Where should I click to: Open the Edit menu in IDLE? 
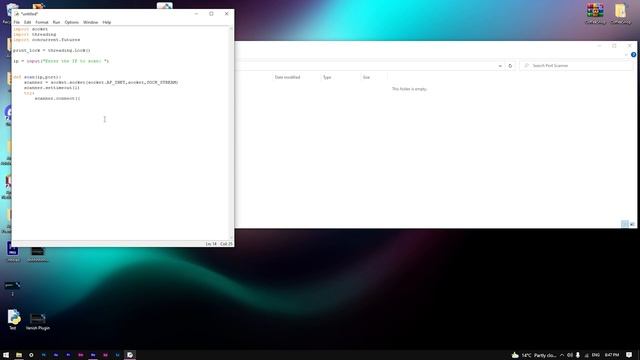click(x=27, y=22)
